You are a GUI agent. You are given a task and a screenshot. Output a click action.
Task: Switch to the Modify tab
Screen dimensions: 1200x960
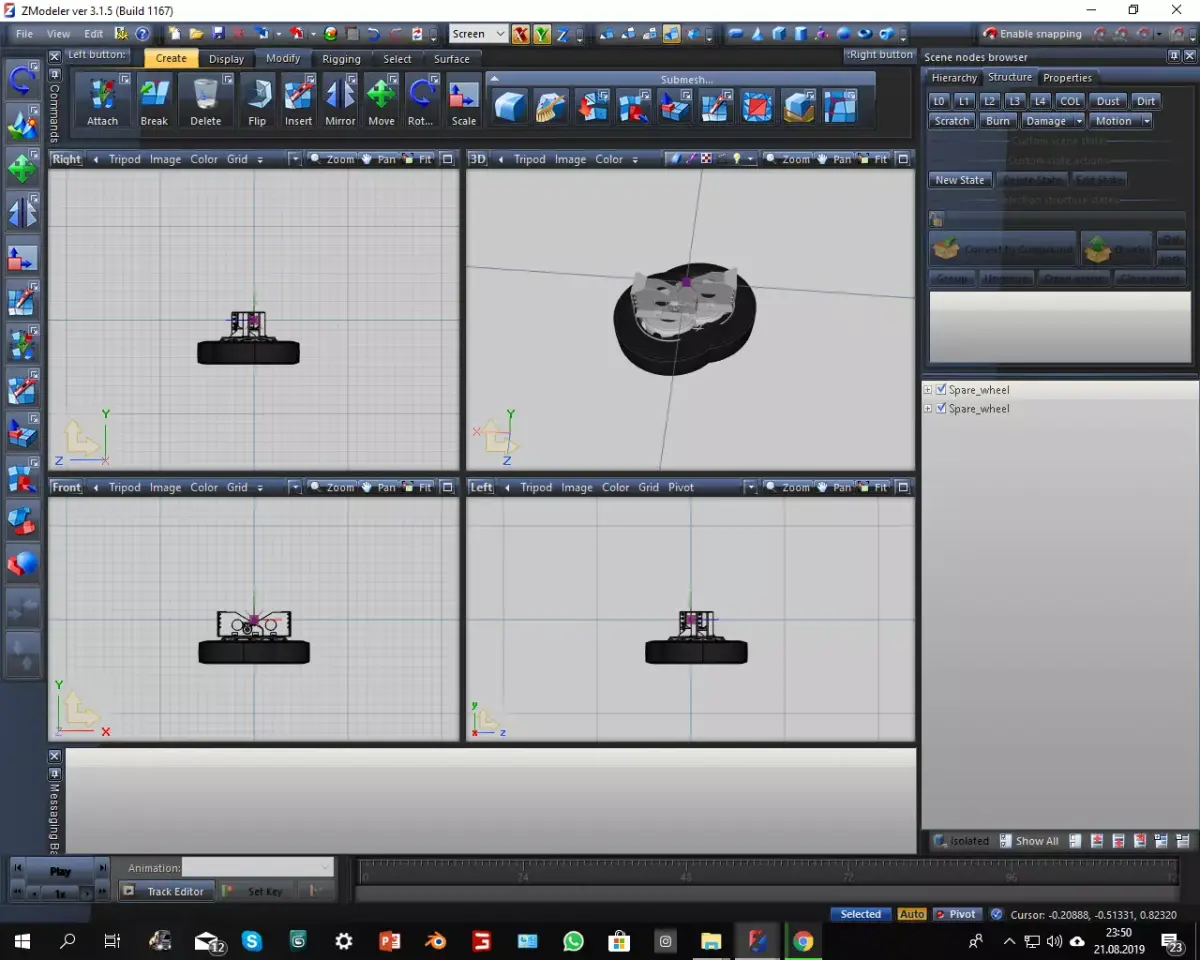pyautogui.click(x=283, y=58)
